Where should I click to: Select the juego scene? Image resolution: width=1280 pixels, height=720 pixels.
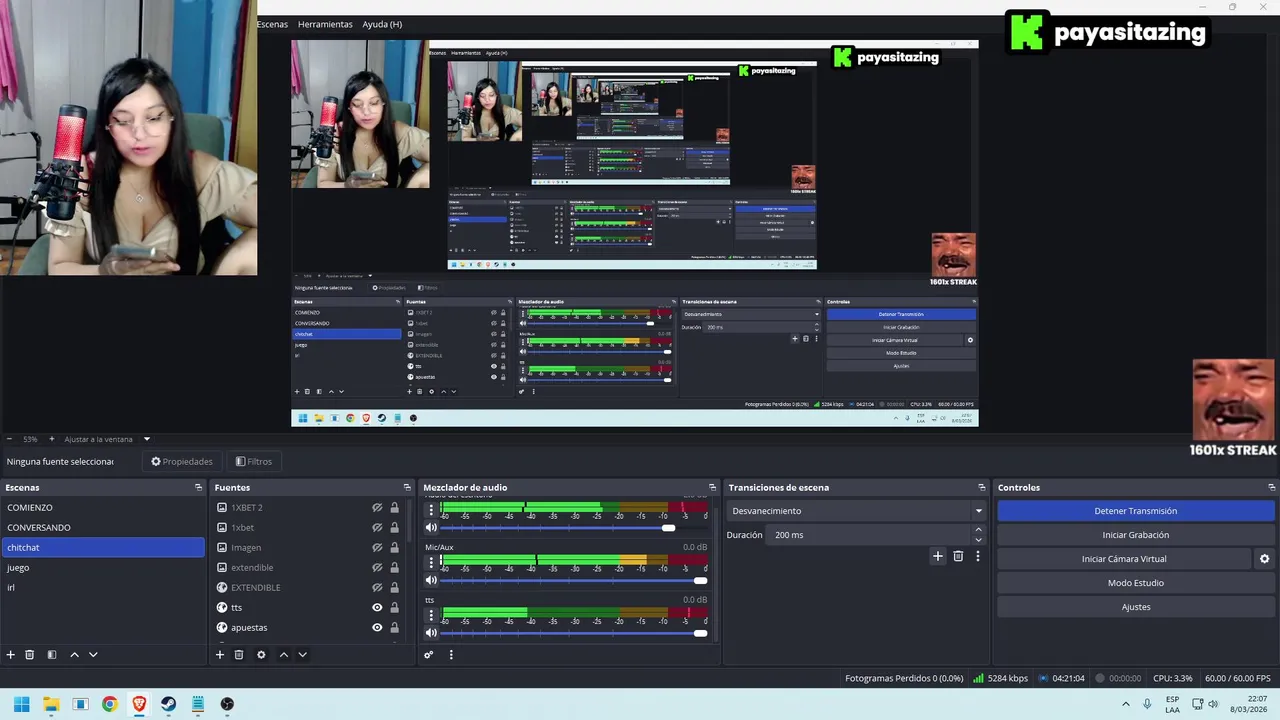tap(103, 568)
